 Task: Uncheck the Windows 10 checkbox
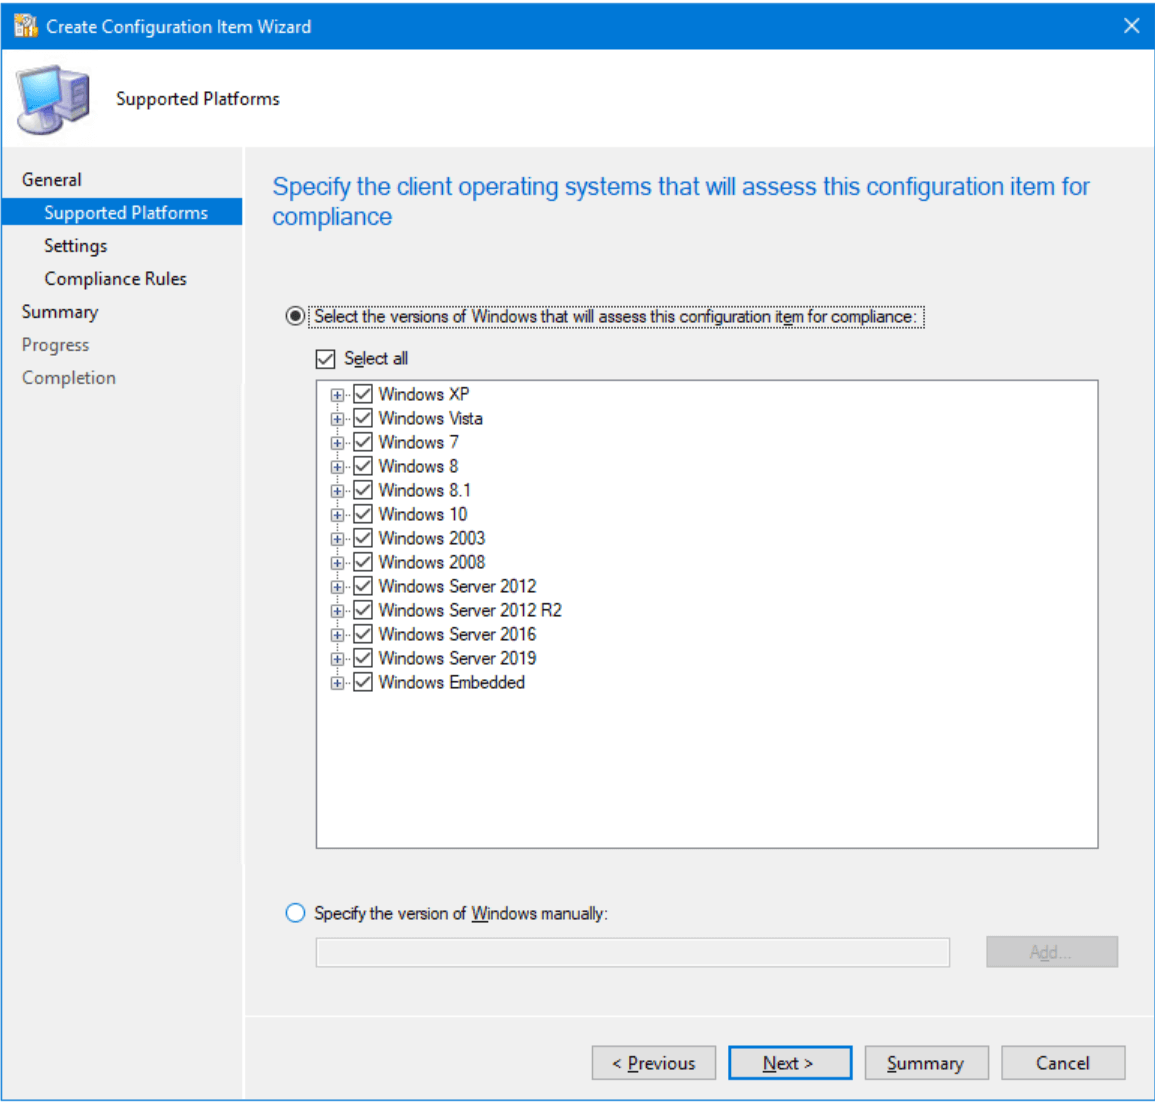[x=362, y=514]
